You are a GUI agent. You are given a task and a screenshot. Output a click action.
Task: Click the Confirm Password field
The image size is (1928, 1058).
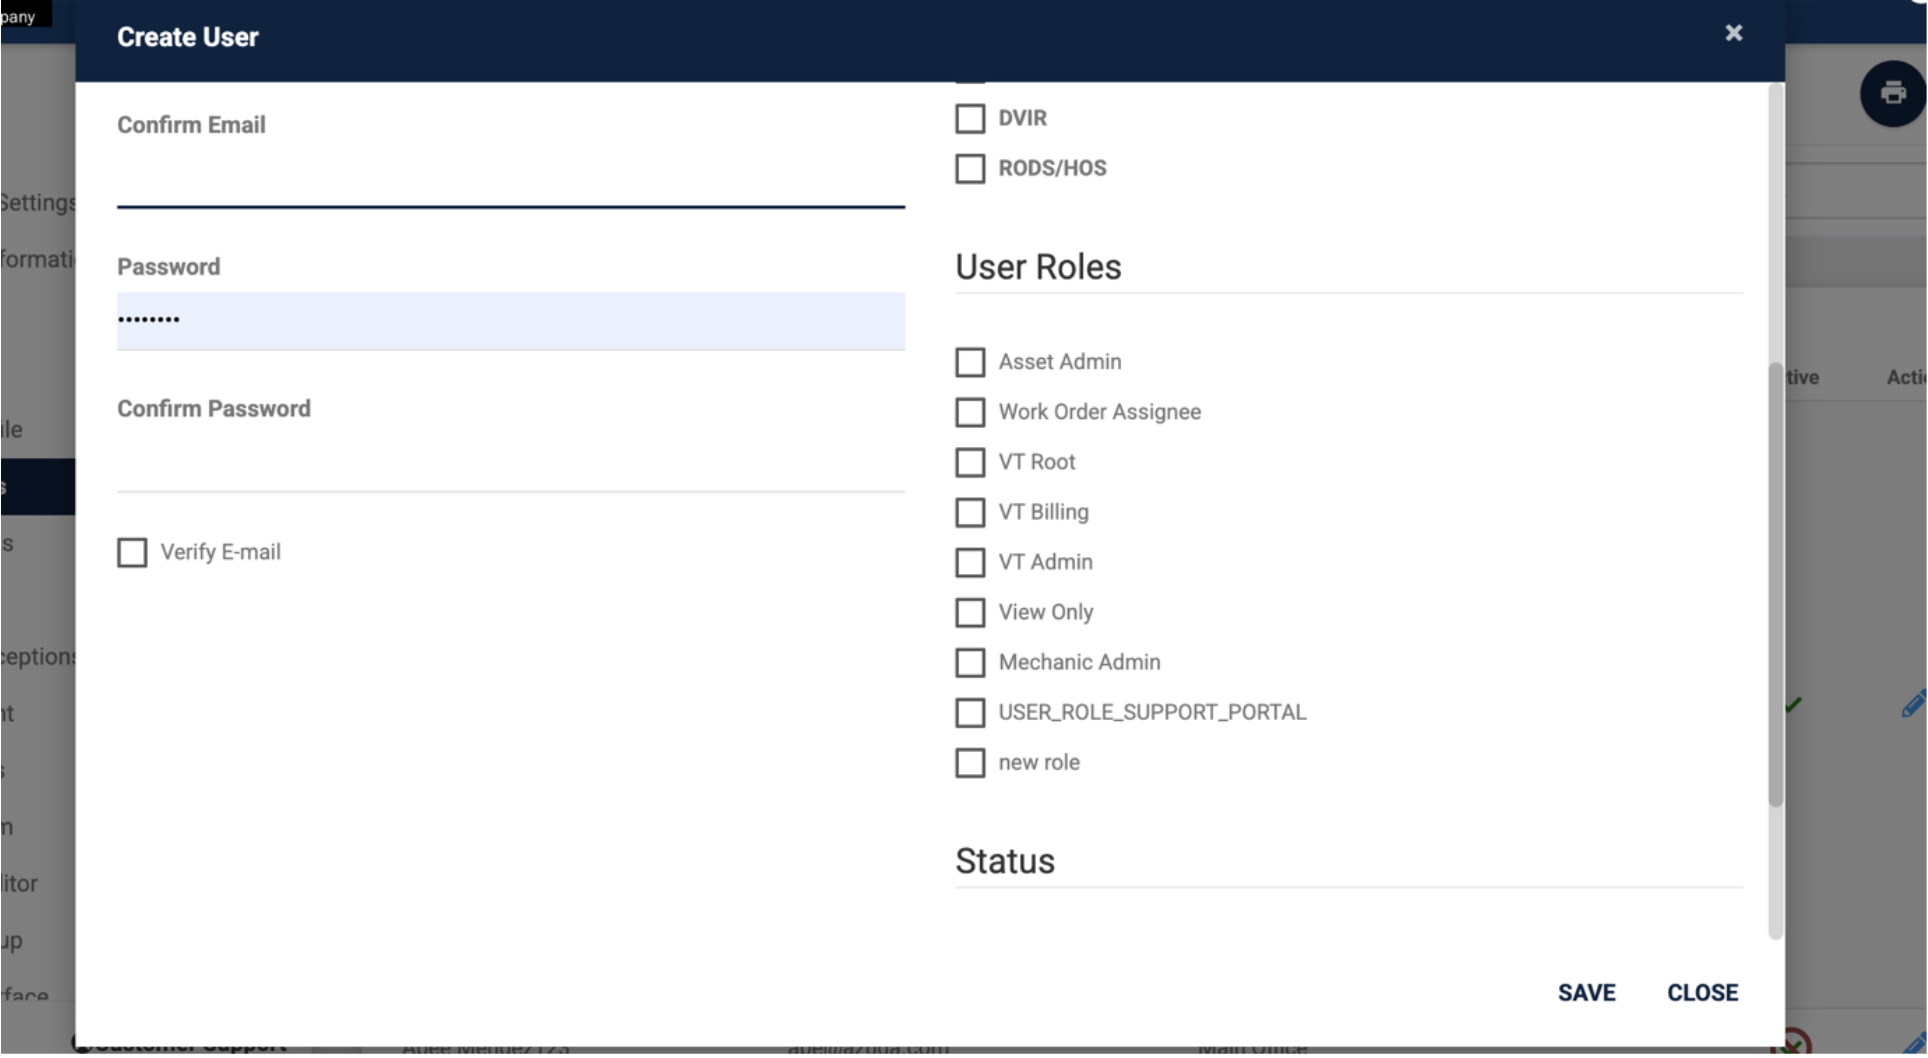(511, 462)
